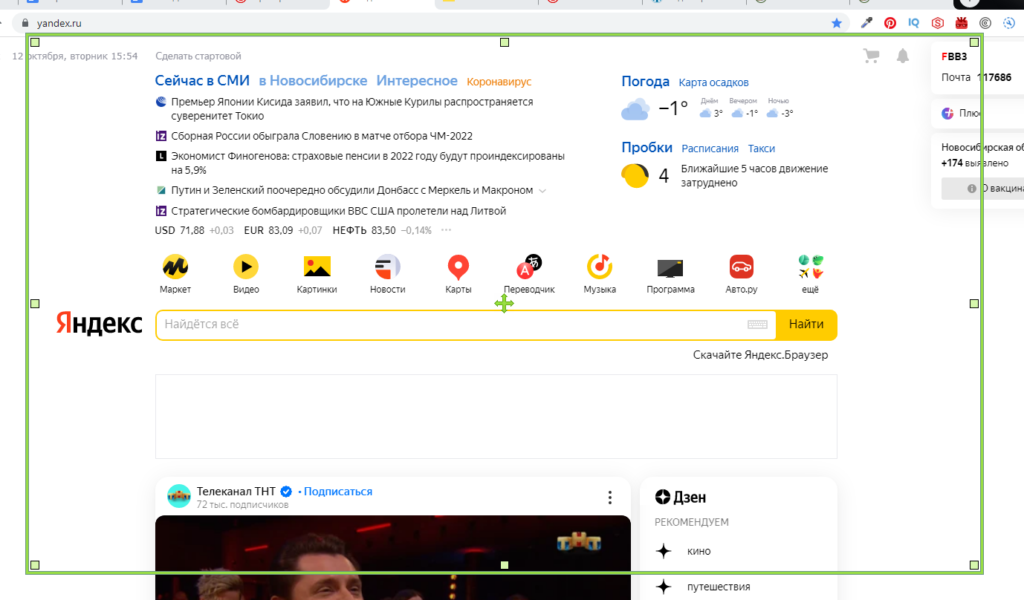Click the eyedropper extension icon

pyautogui.click(x=867, y=23)
